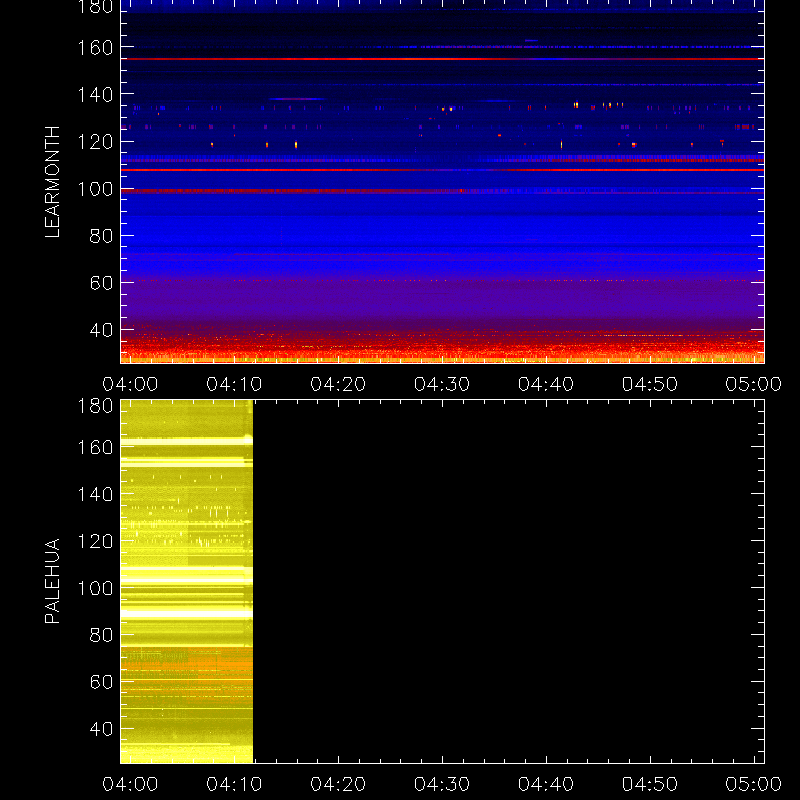Pick the 100 tick label on Palehua plot
Screen dimensions: 800x800
point(95,589)
